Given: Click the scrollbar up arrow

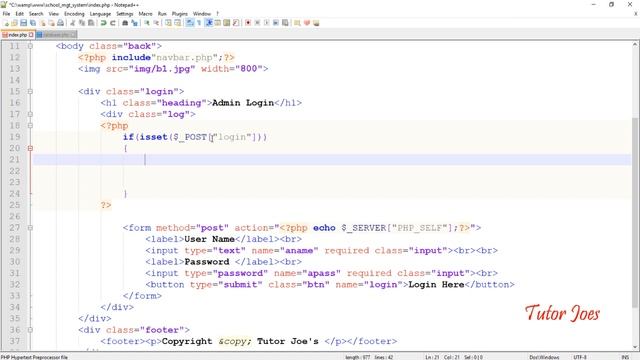Looking at the screenshot, I should coord(636,44).
